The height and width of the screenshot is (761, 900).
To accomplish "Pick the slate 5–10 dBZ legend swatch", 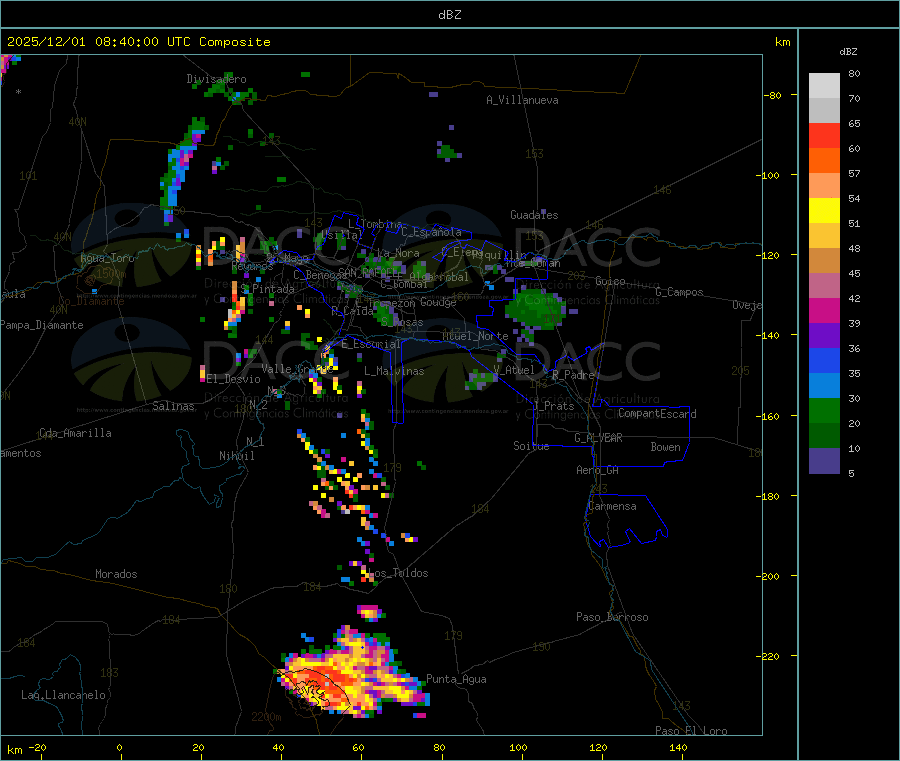I will [824, 461].
